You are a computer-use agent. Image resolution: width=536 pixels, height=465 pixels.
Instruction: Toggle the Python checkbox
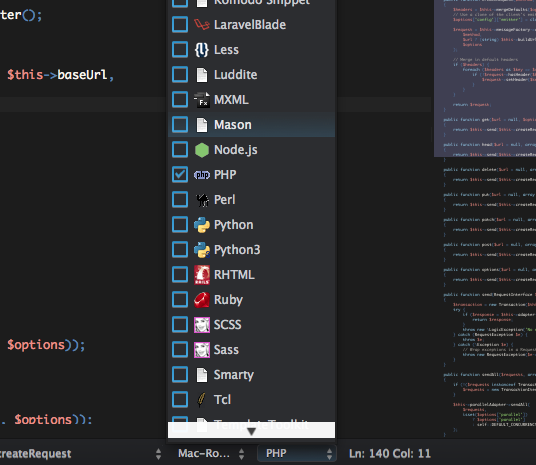coord(180,225)
